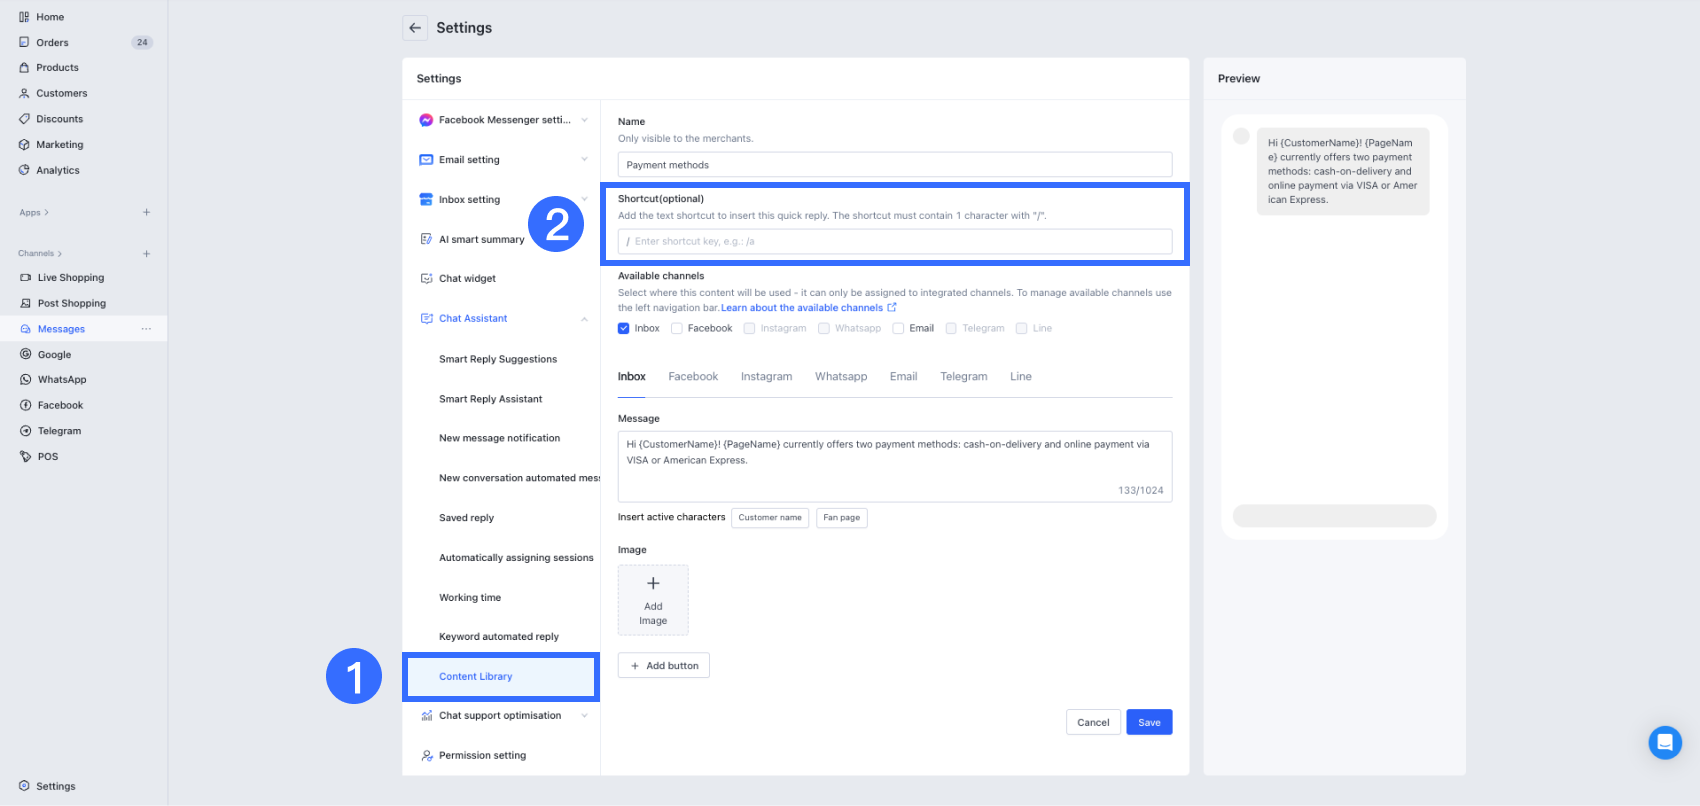This screenshot has height=806, width=1700.
Task: Click the Telegram channel icon in sidebar
Action: (26, 431)
